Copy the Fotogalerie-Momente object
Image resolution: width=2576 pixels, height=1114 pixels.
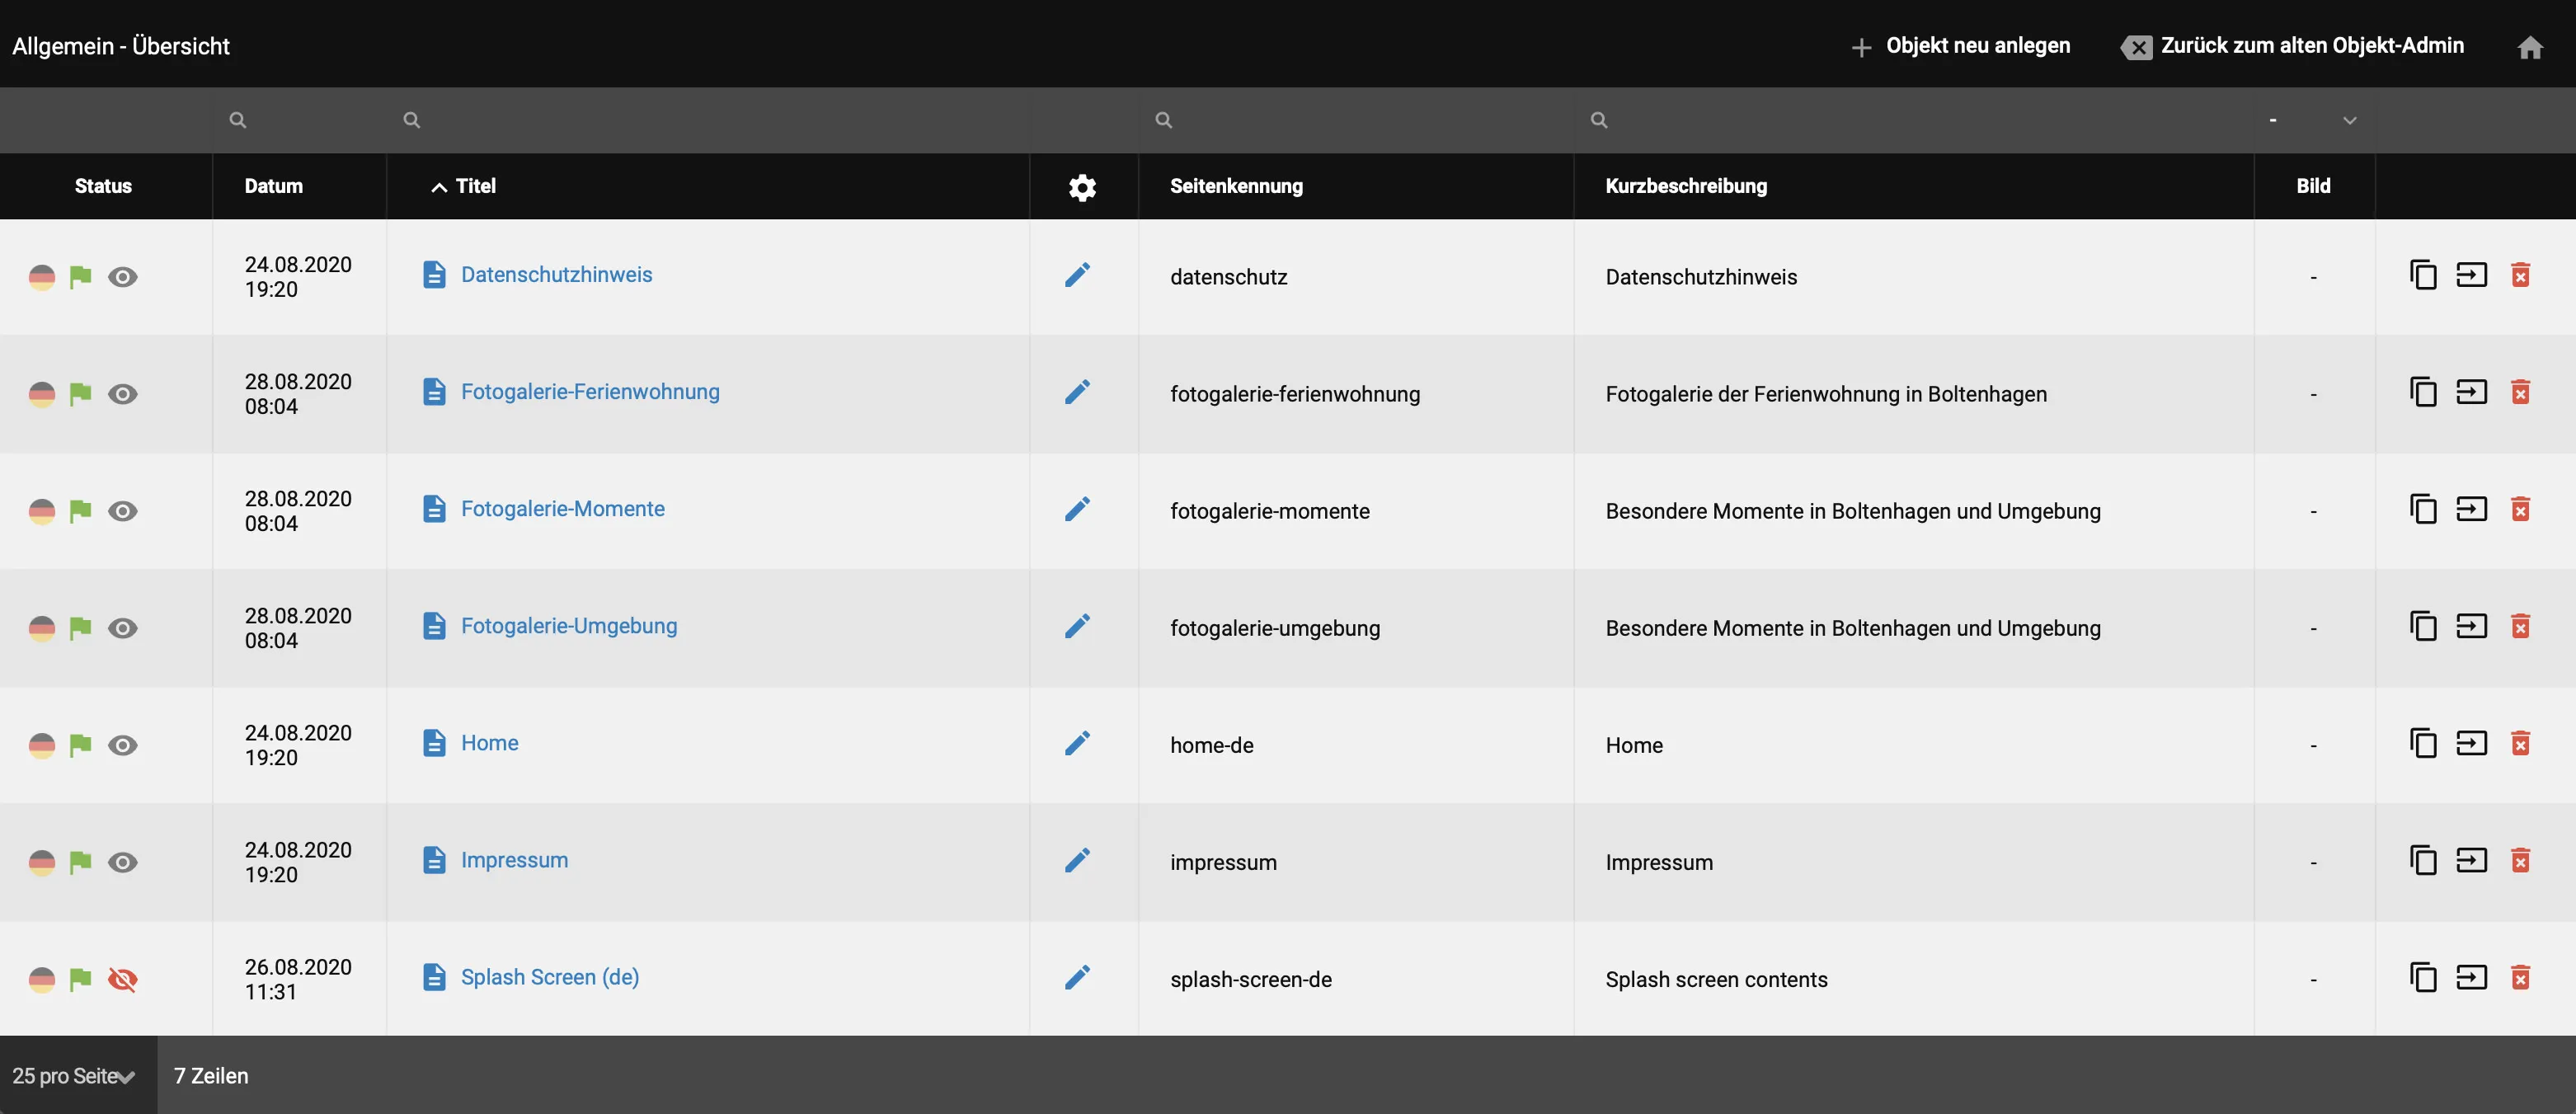coord(2423,509)
